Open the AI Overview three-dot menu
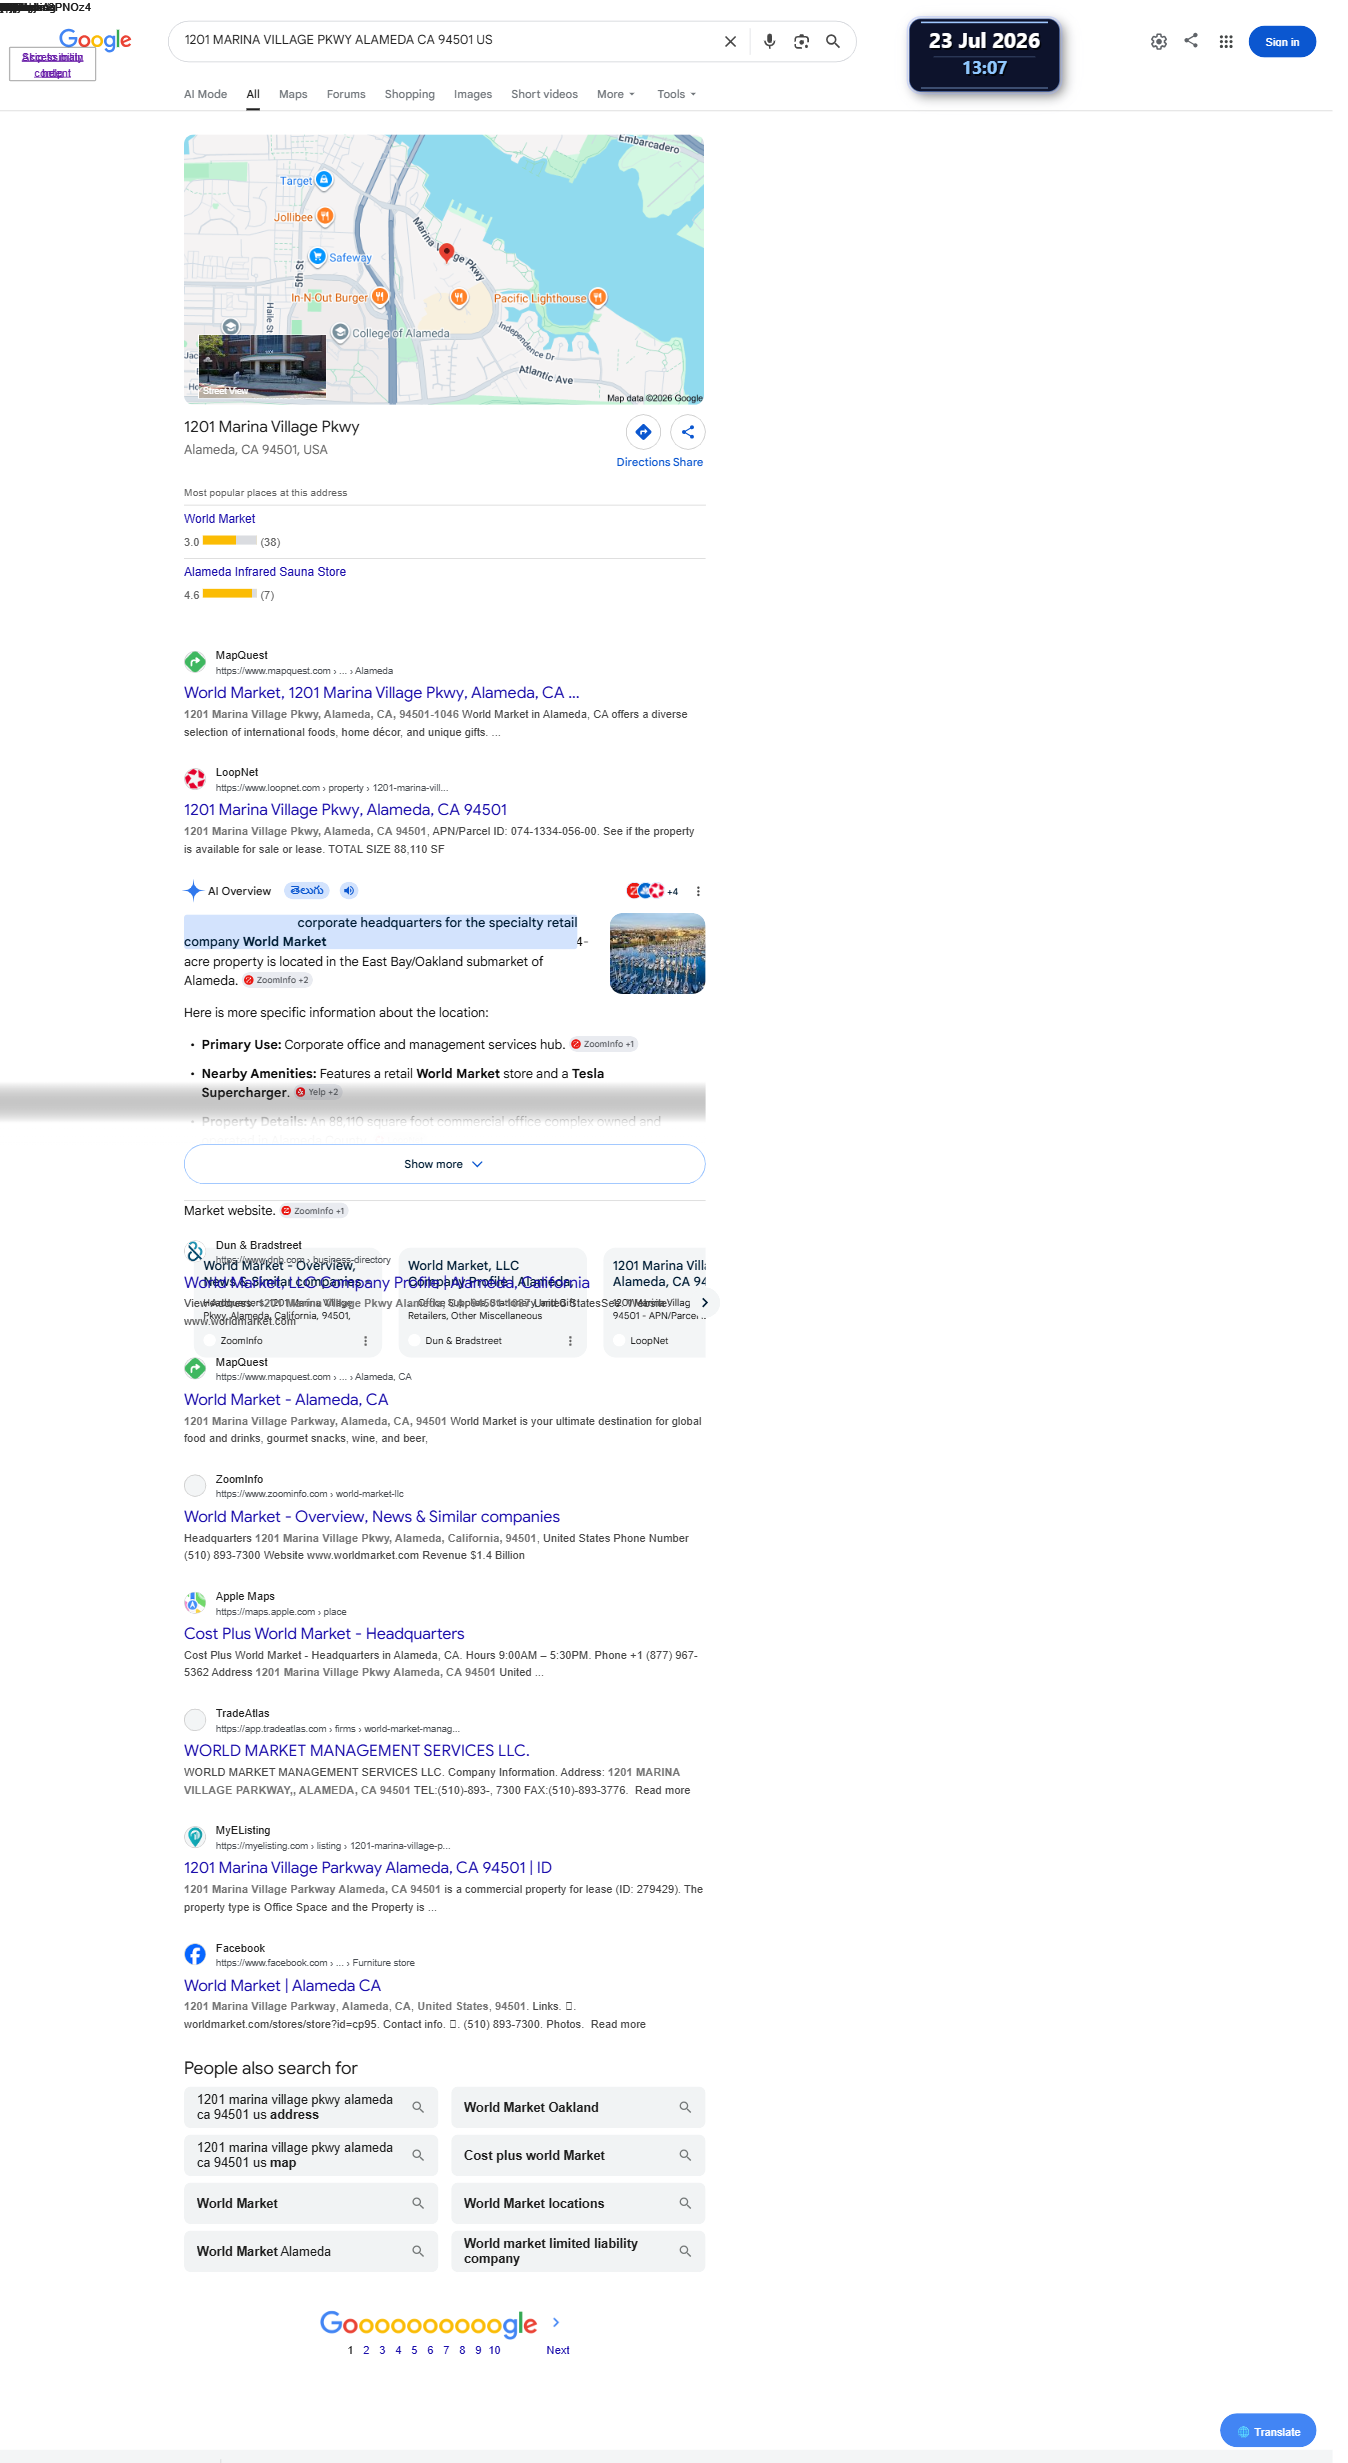The width and height of the screenshot is (1348, 2463). coord(698,891)
